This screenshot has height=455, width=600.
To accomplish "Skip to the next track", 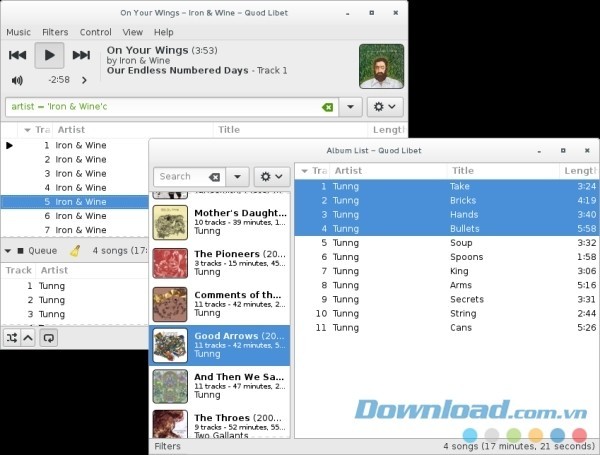I will coord(81,55).
